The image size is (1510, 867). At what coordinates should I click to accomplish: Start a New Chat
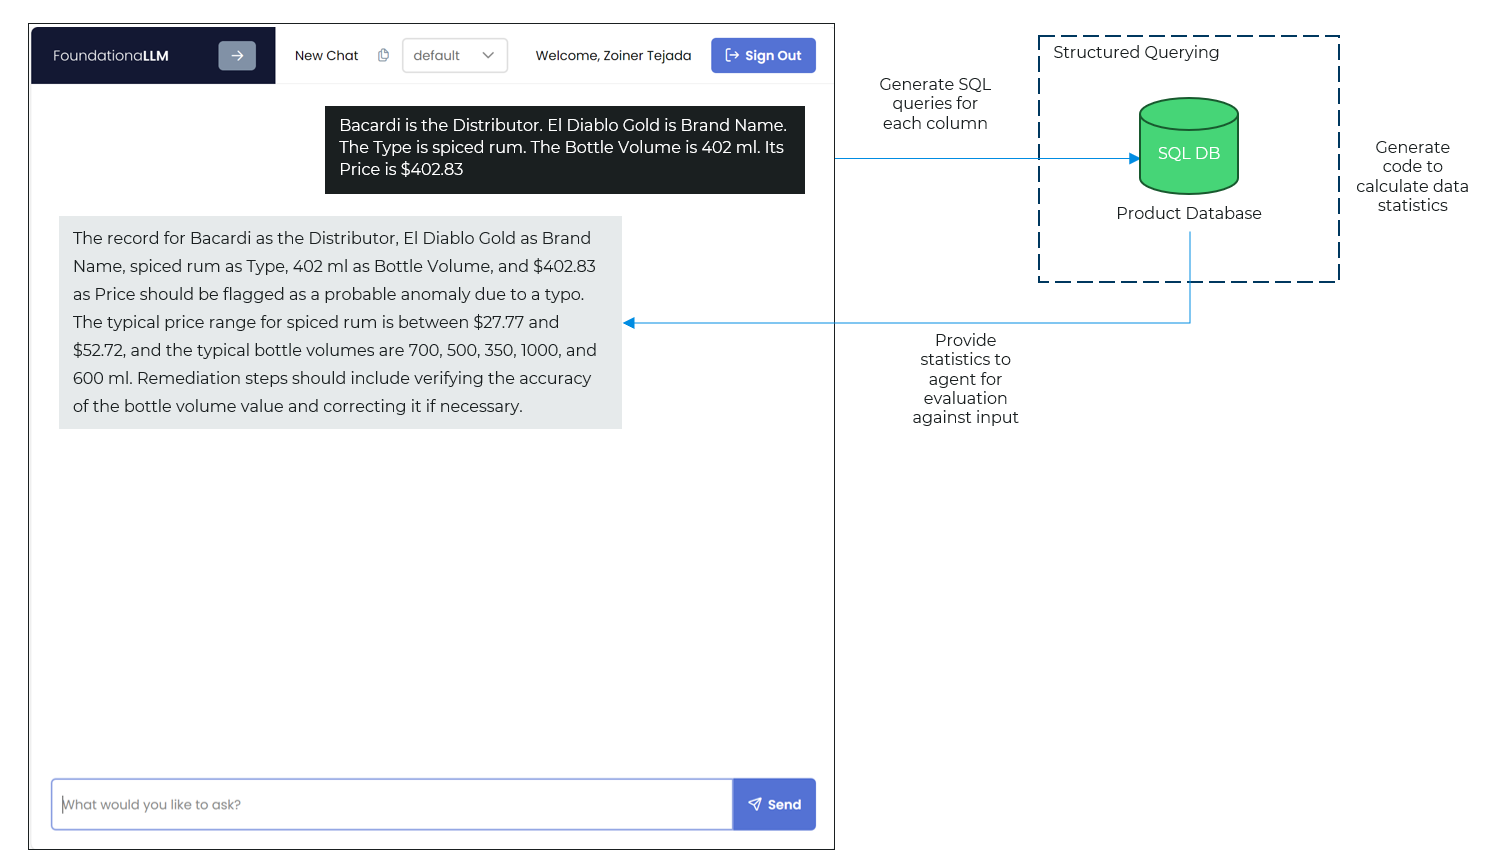click(x=326, y=56)
